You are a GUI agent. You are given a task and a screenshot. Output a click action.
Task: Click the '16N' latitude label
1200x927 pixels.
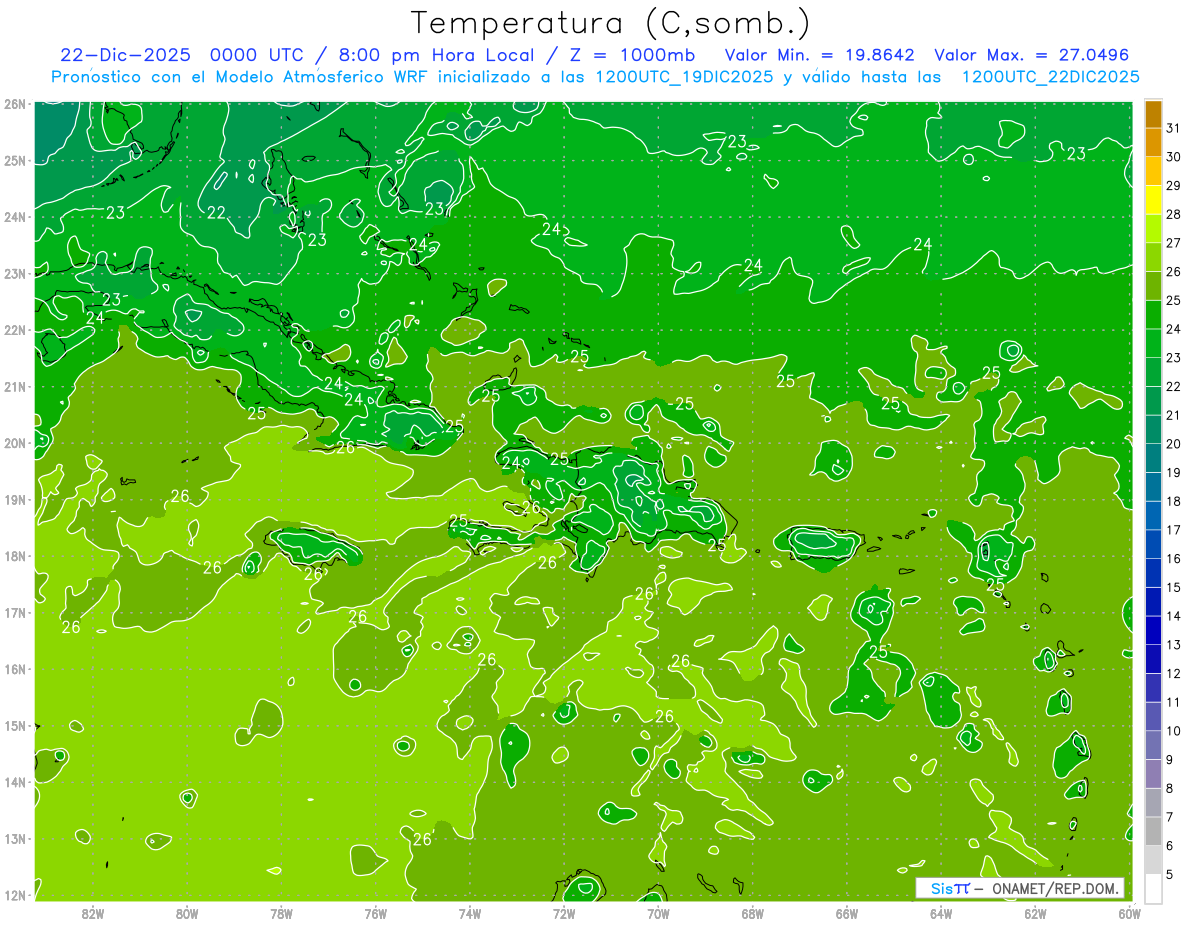pos(14,669)
